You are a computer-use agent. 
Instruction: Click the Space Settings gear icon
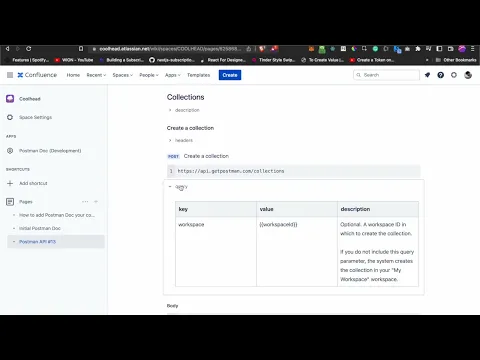(10, 117)
